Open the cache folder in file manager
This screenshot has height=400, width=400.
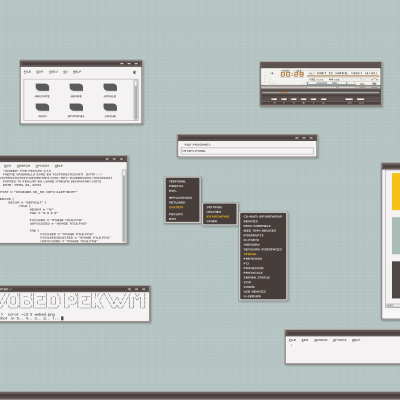click(x=110, y=110)
